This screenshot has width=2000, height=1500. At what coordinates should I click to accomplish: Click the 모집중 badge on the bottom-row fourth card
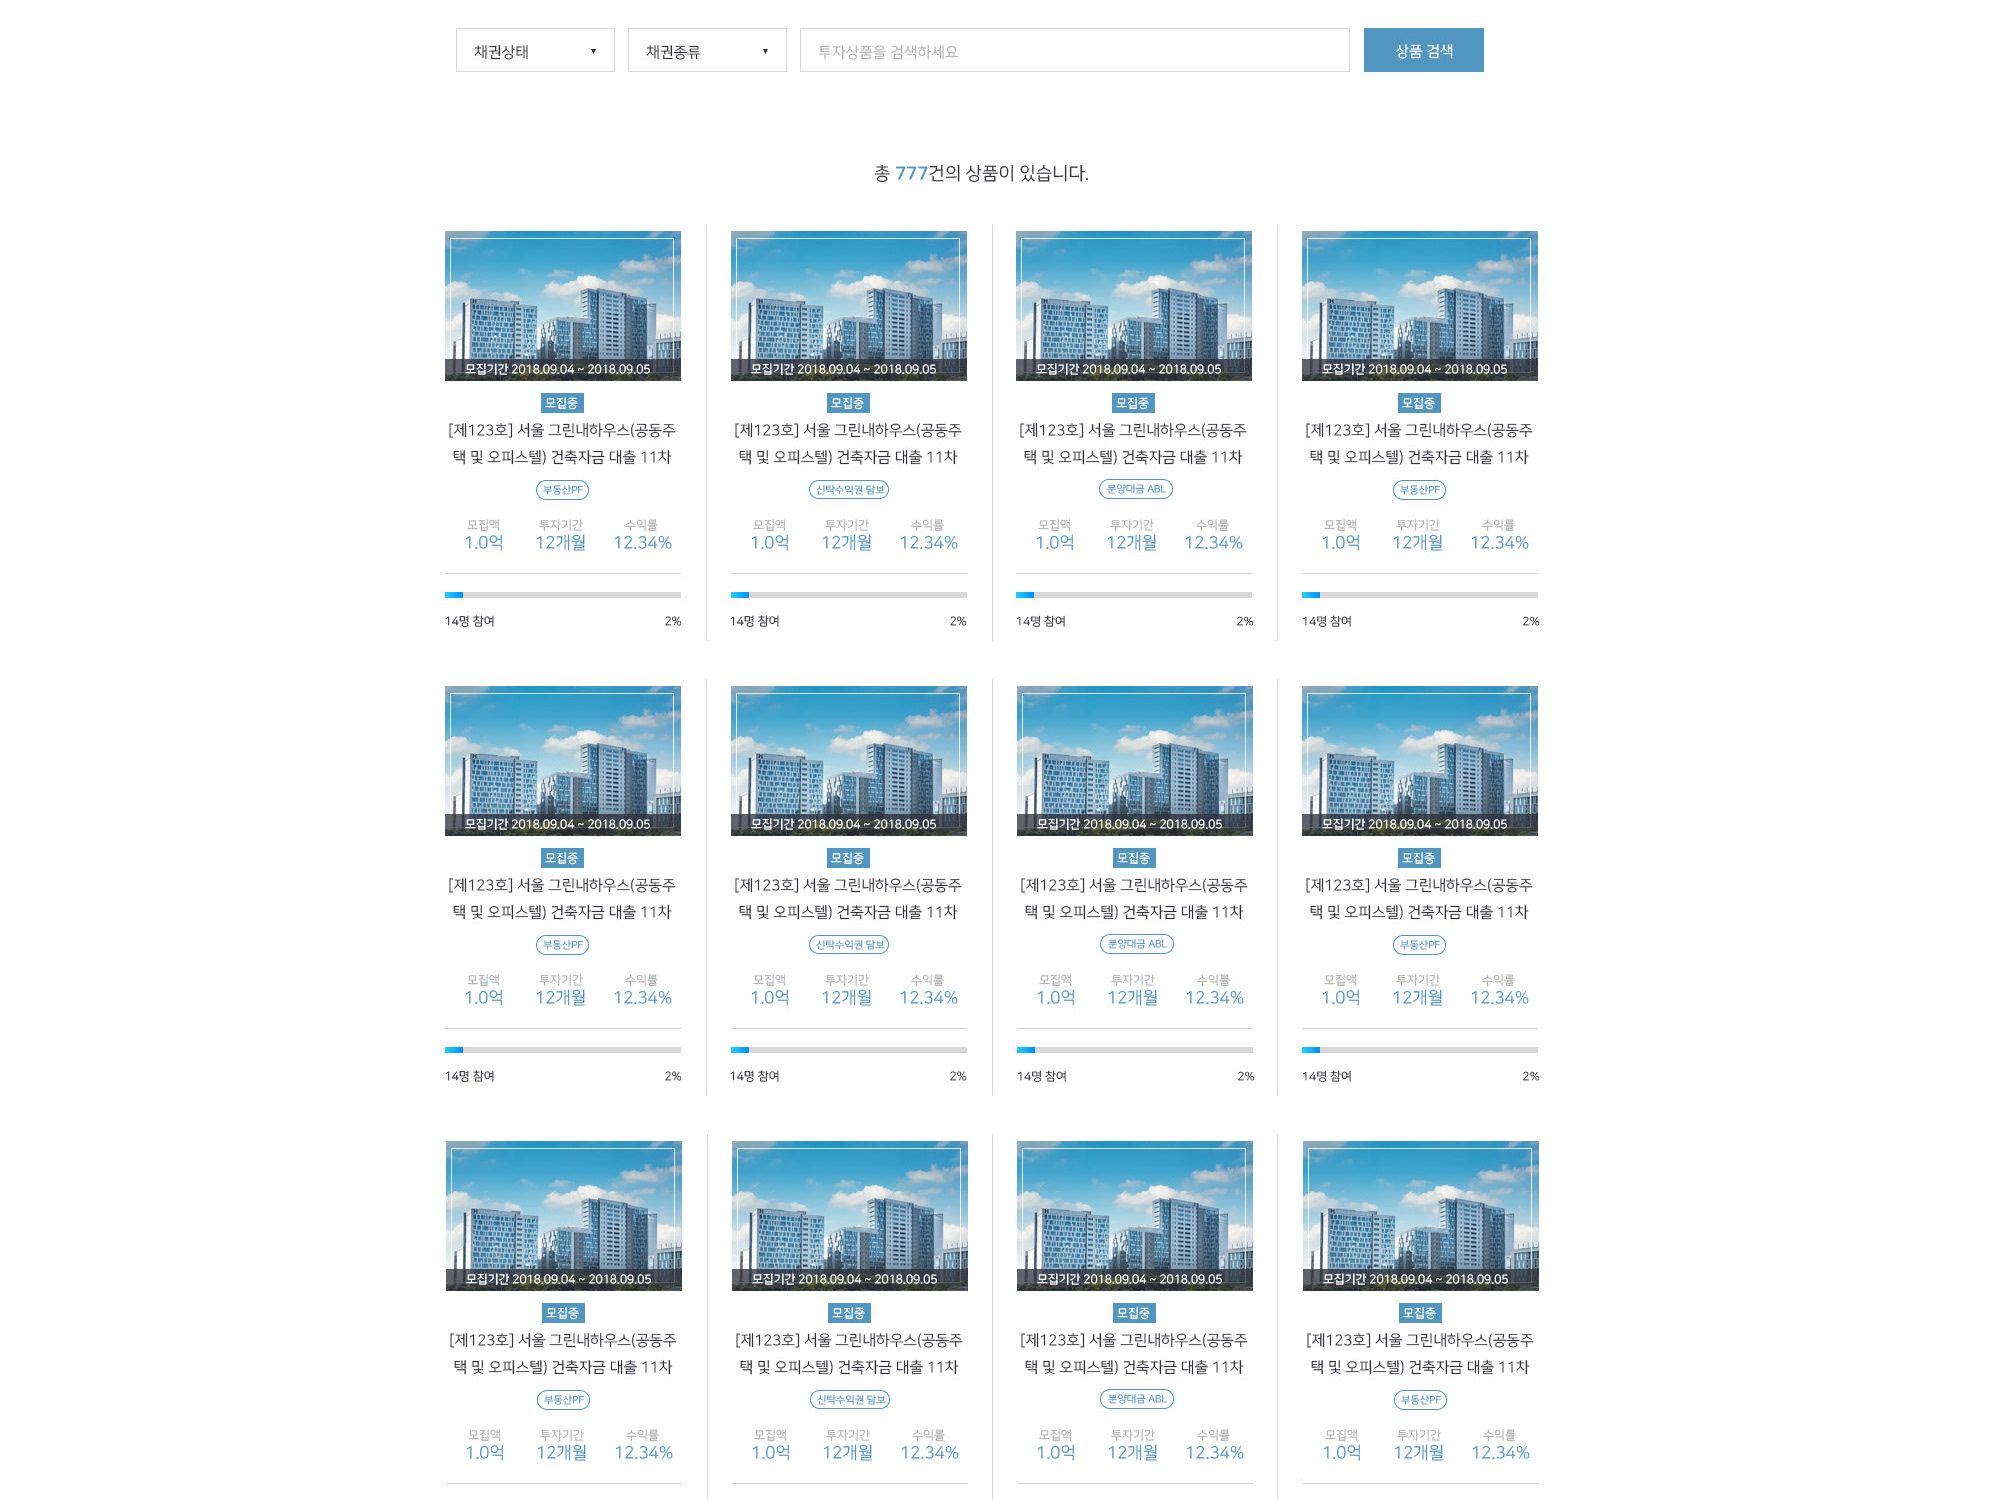coord(1420,1313)
